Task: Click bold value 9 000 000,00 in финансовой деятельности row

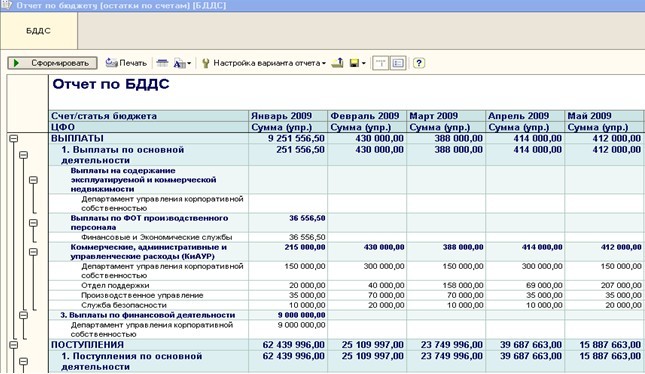Action: 302,315
